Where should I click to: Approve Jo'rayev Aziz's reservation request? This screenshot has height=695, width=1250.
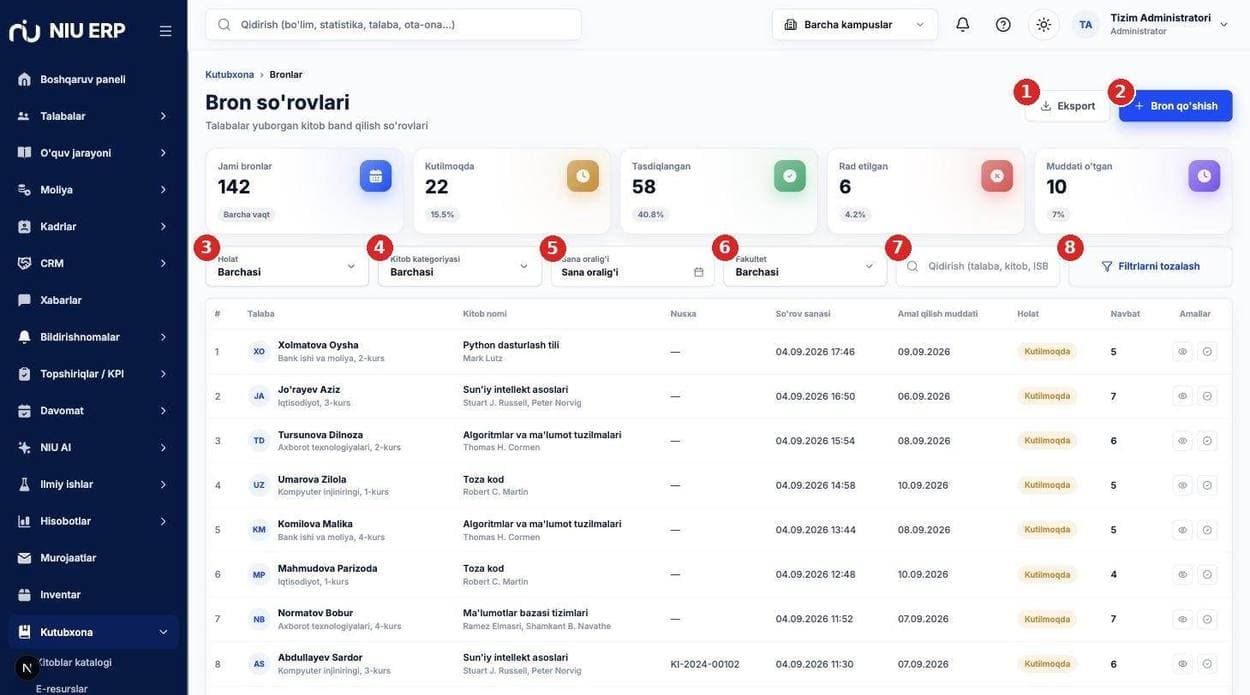pyautogui.click(x=1207, y=396)
